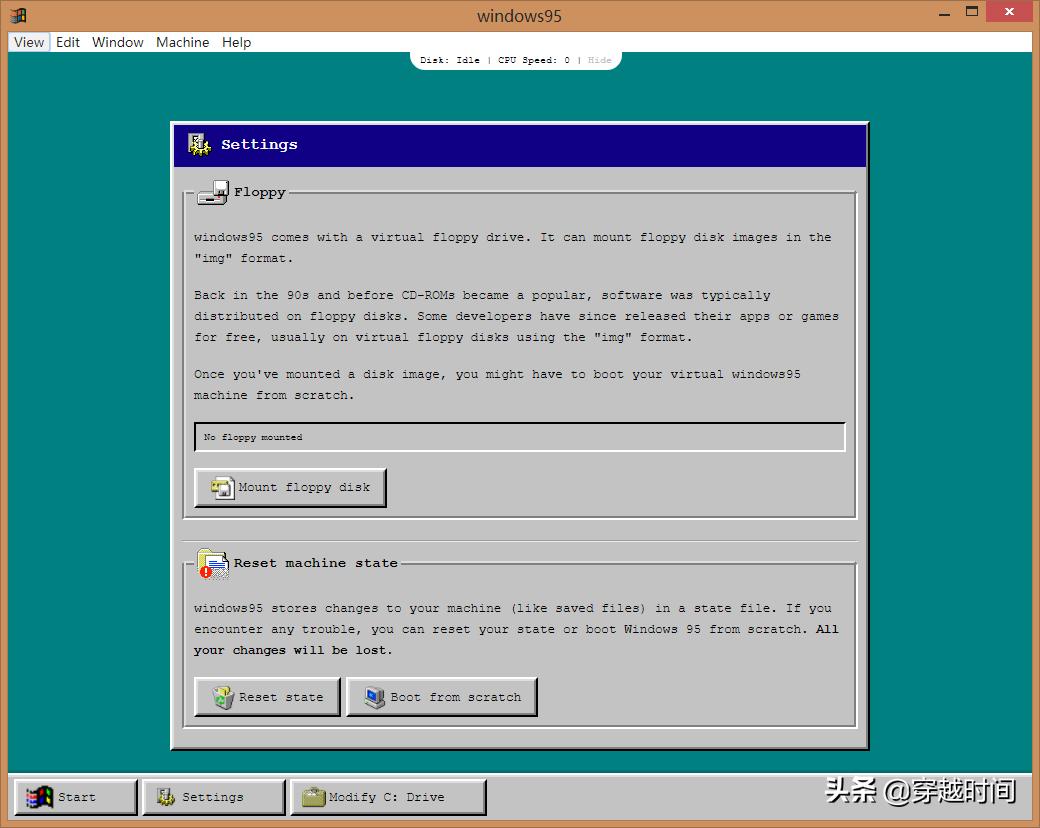Click the 'No floppy mounted' field
1040x828 pixels.
tap(519, 436)
